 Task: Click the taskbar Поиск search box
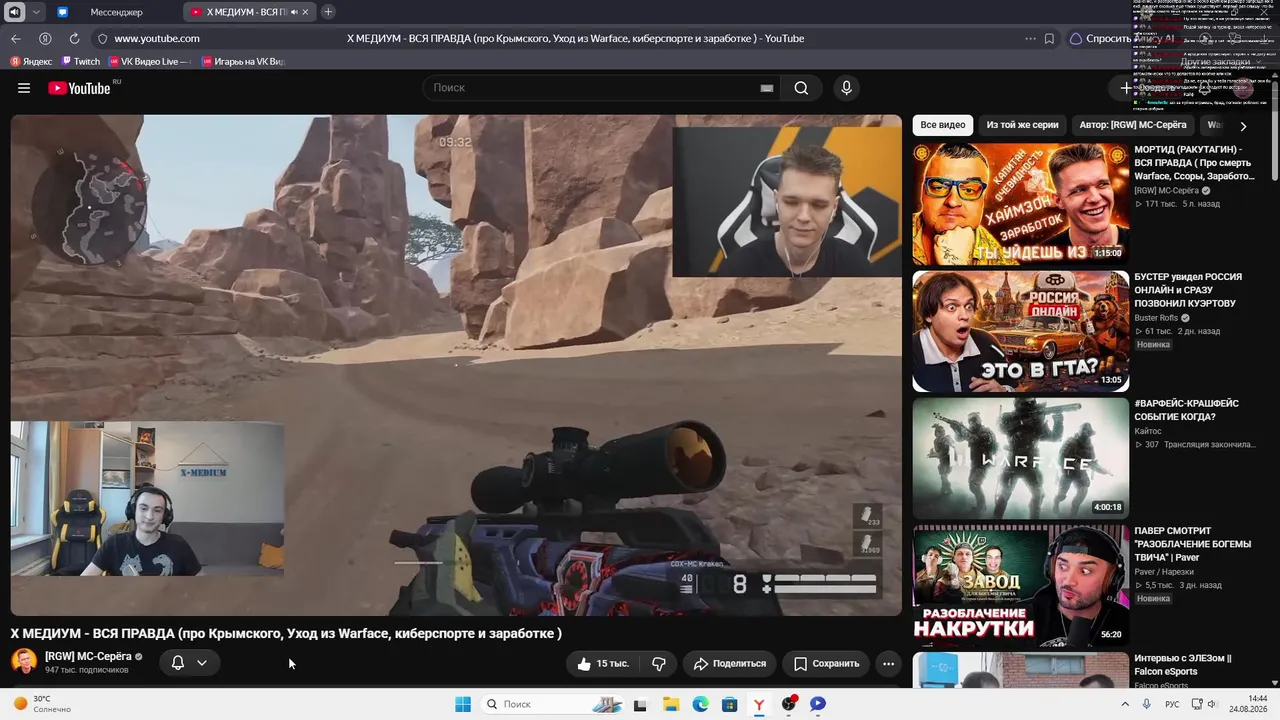coord(552,704)
